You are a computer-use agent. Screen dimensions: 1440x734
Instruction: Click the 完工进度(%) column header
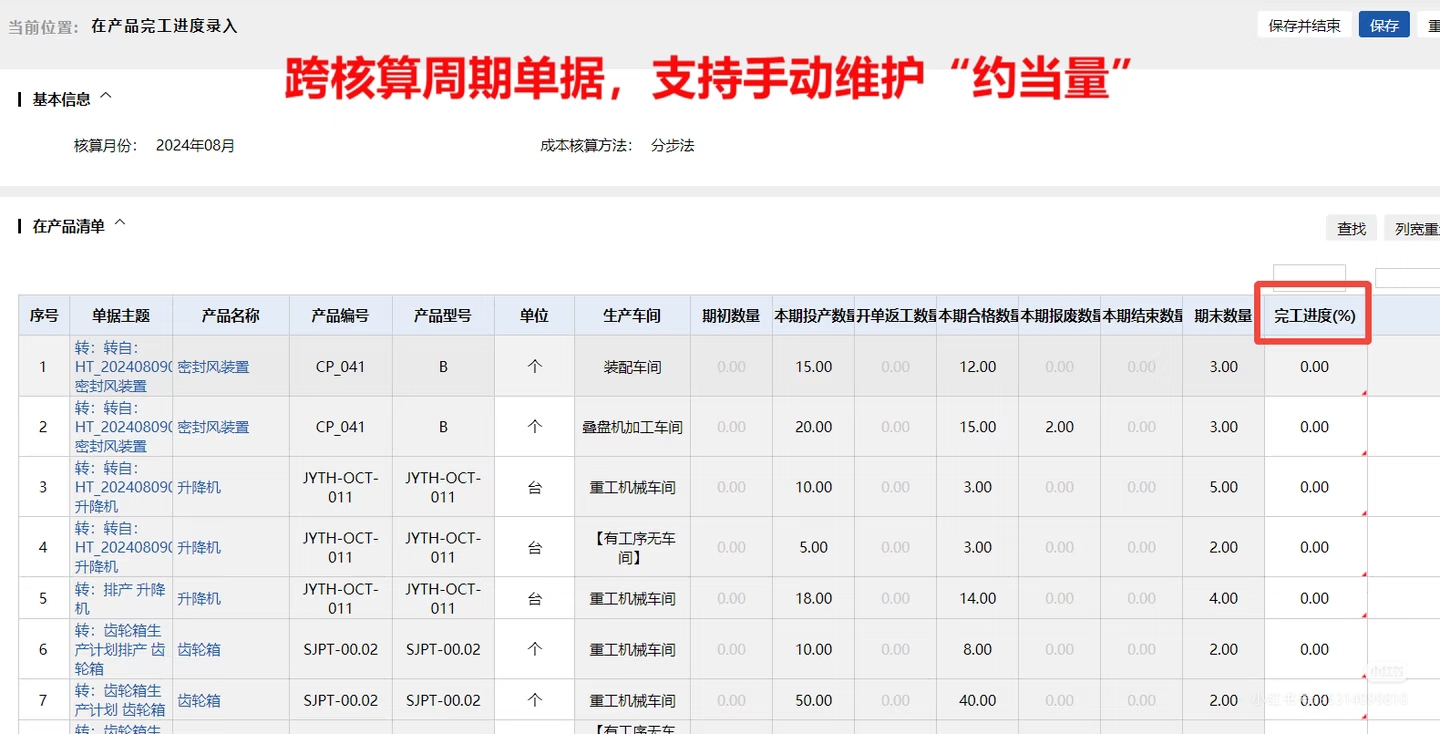coord(1315,315)
